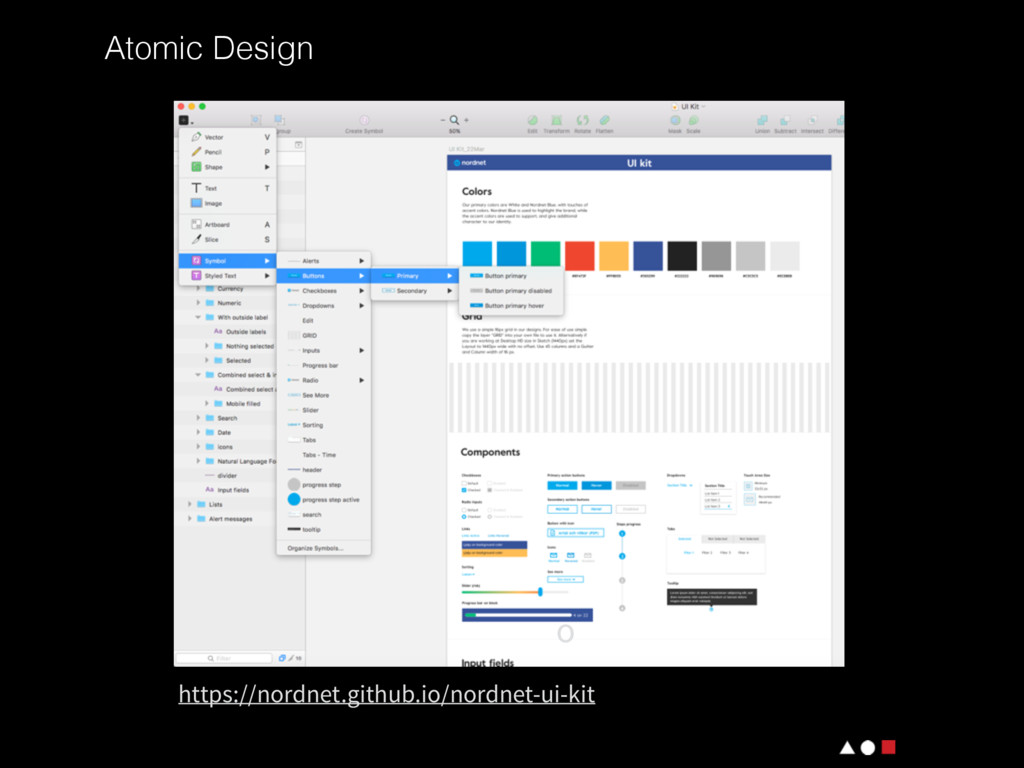Select the divider layer in layer list

(x=227, y=475)
